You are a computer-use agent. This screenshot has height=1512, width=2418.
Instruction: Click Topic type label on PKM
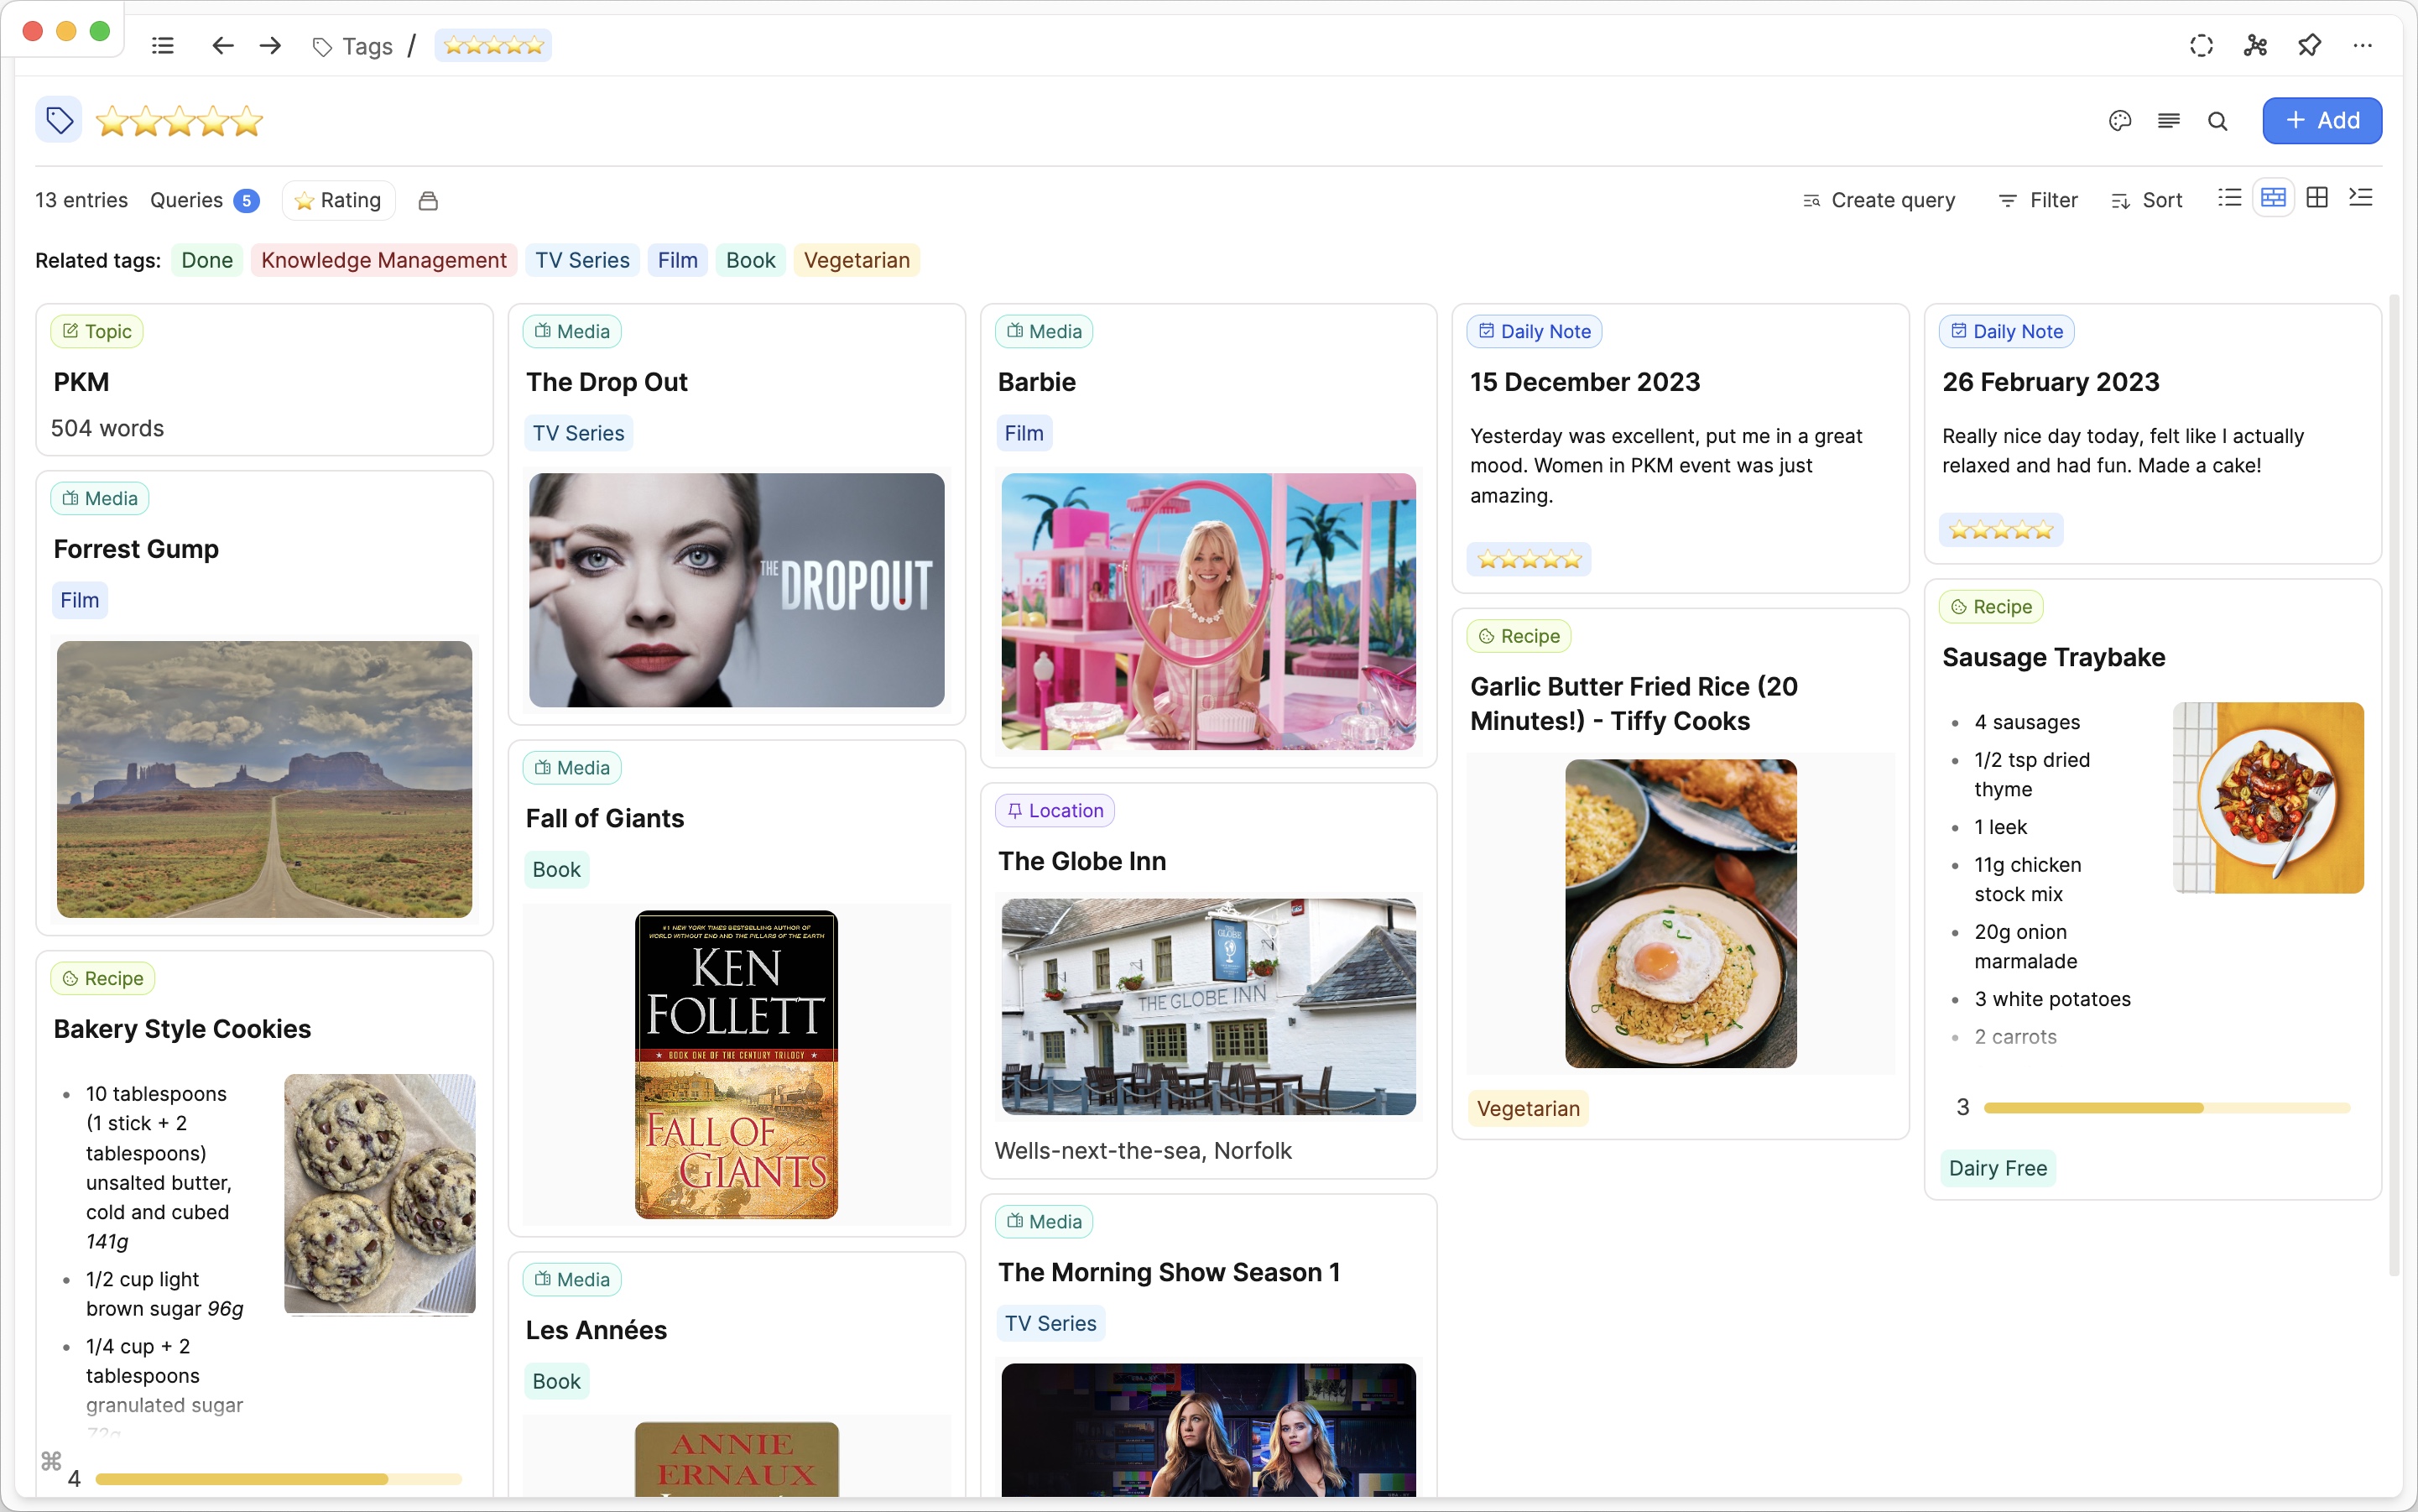point(97,331)
